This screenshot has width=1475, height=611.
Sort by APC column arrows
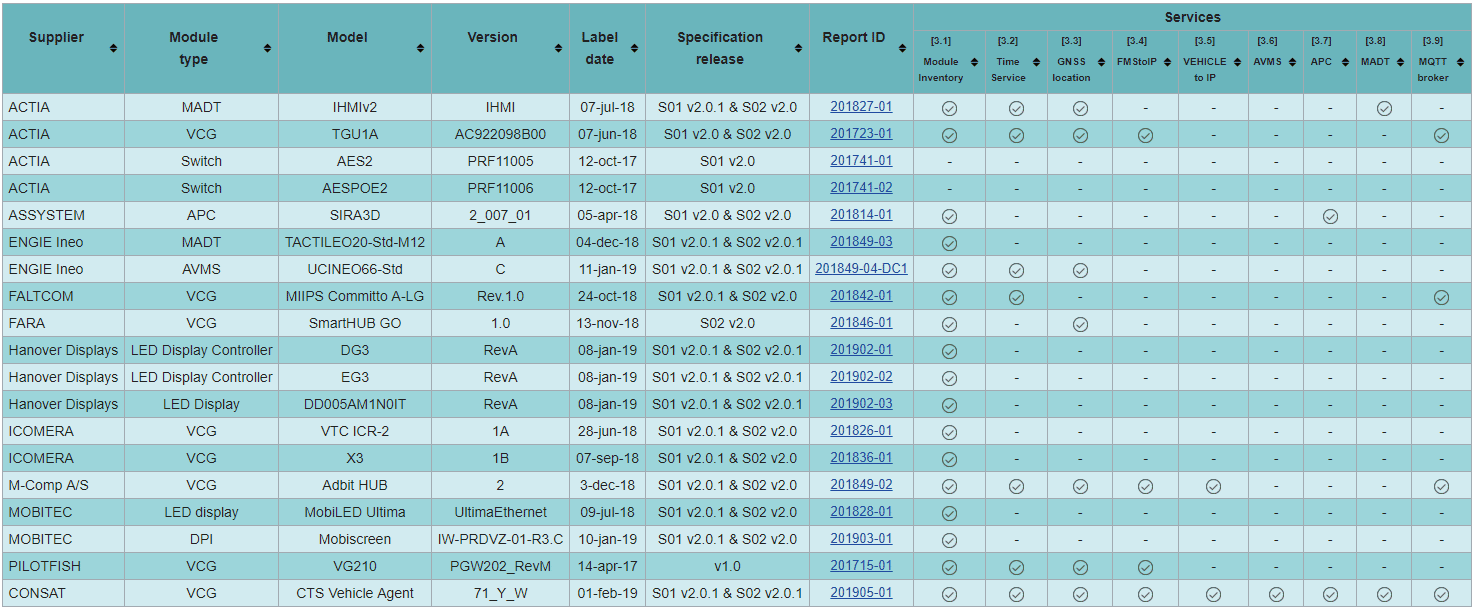[1345, 62]
